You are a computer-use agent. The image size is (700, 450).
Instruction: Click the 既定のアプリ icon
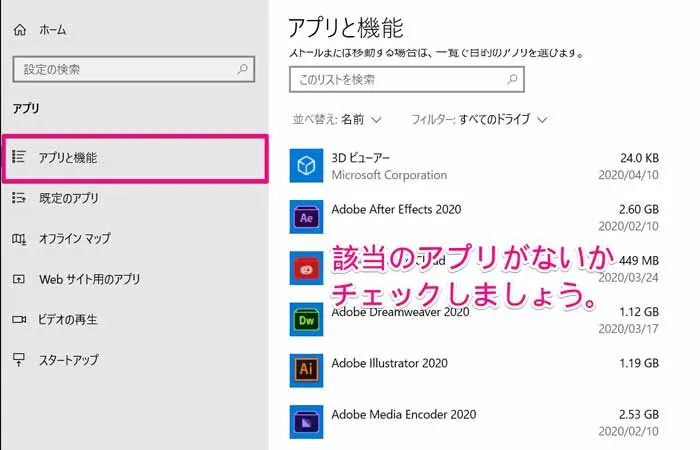coord(19,197)
